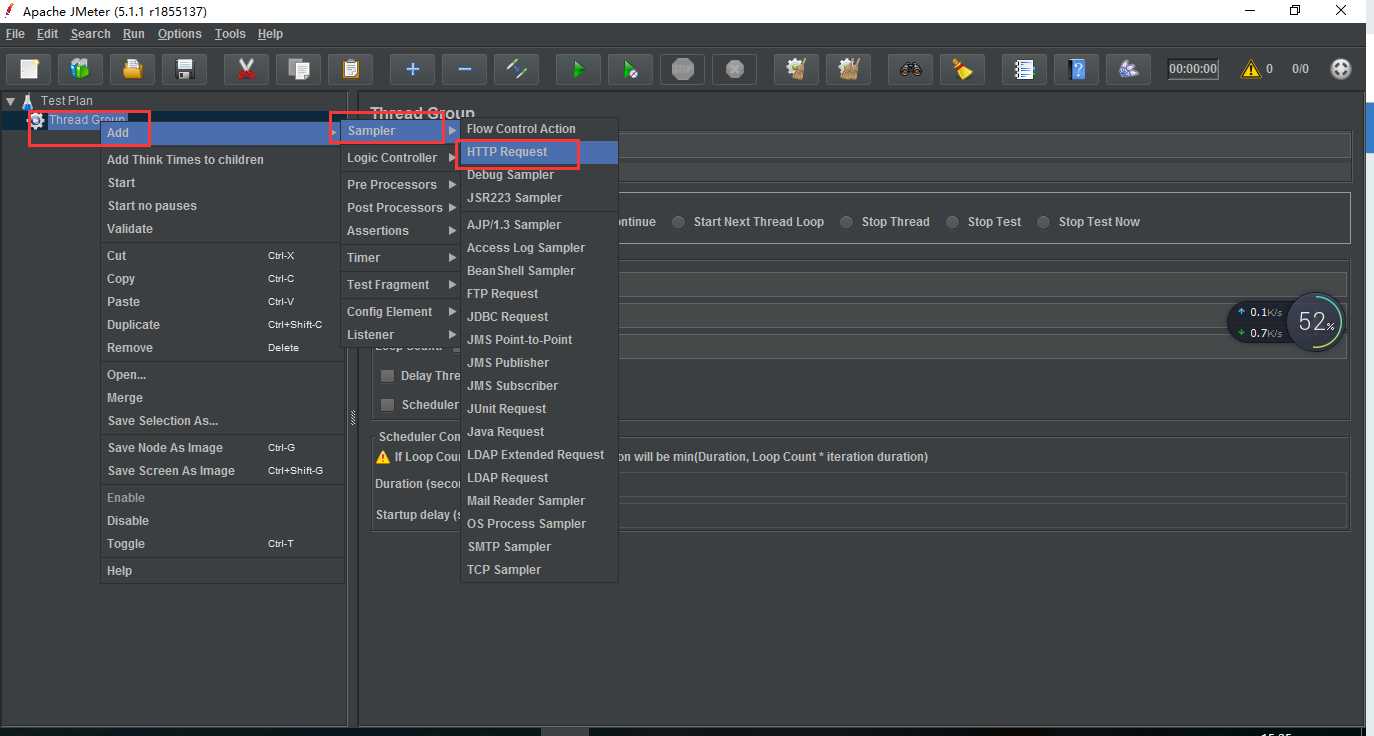This screenshot has height=736, width=1374.
Task: Collapse all nodes with the minus icon
Action: click(464, 69)
